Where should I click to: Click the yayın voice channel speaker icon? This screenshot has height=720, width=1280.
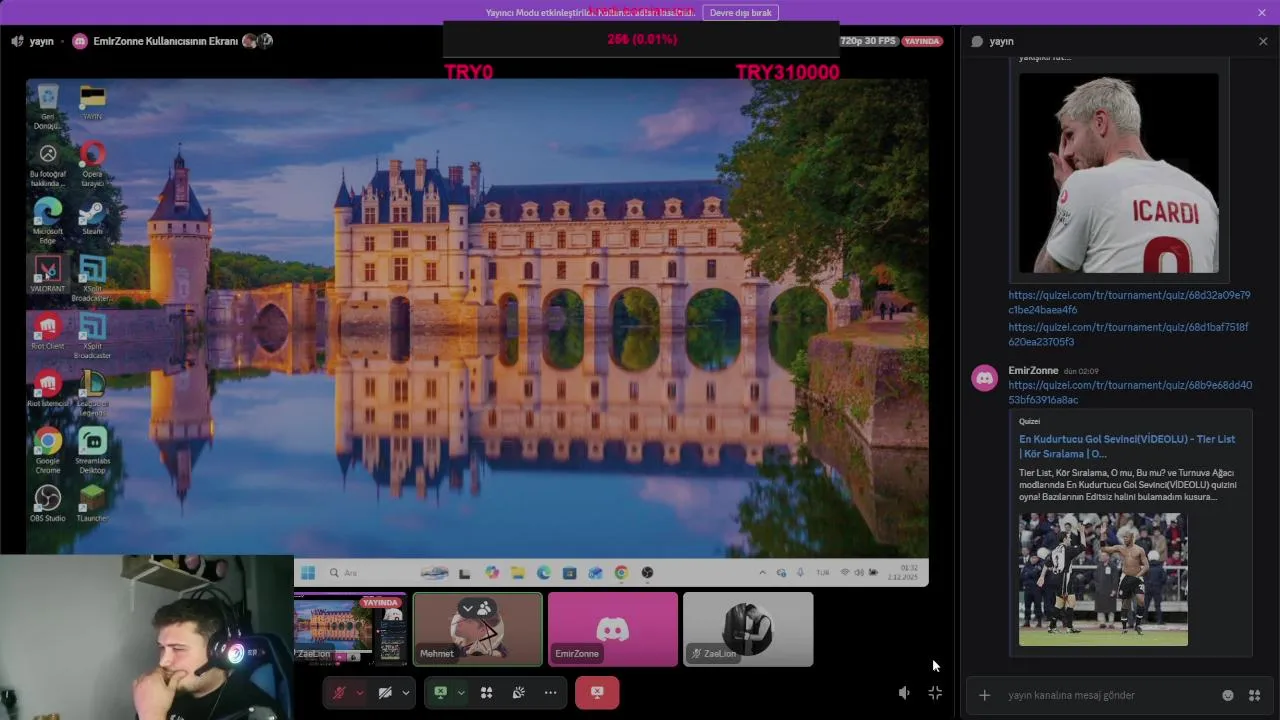[17, 41]
